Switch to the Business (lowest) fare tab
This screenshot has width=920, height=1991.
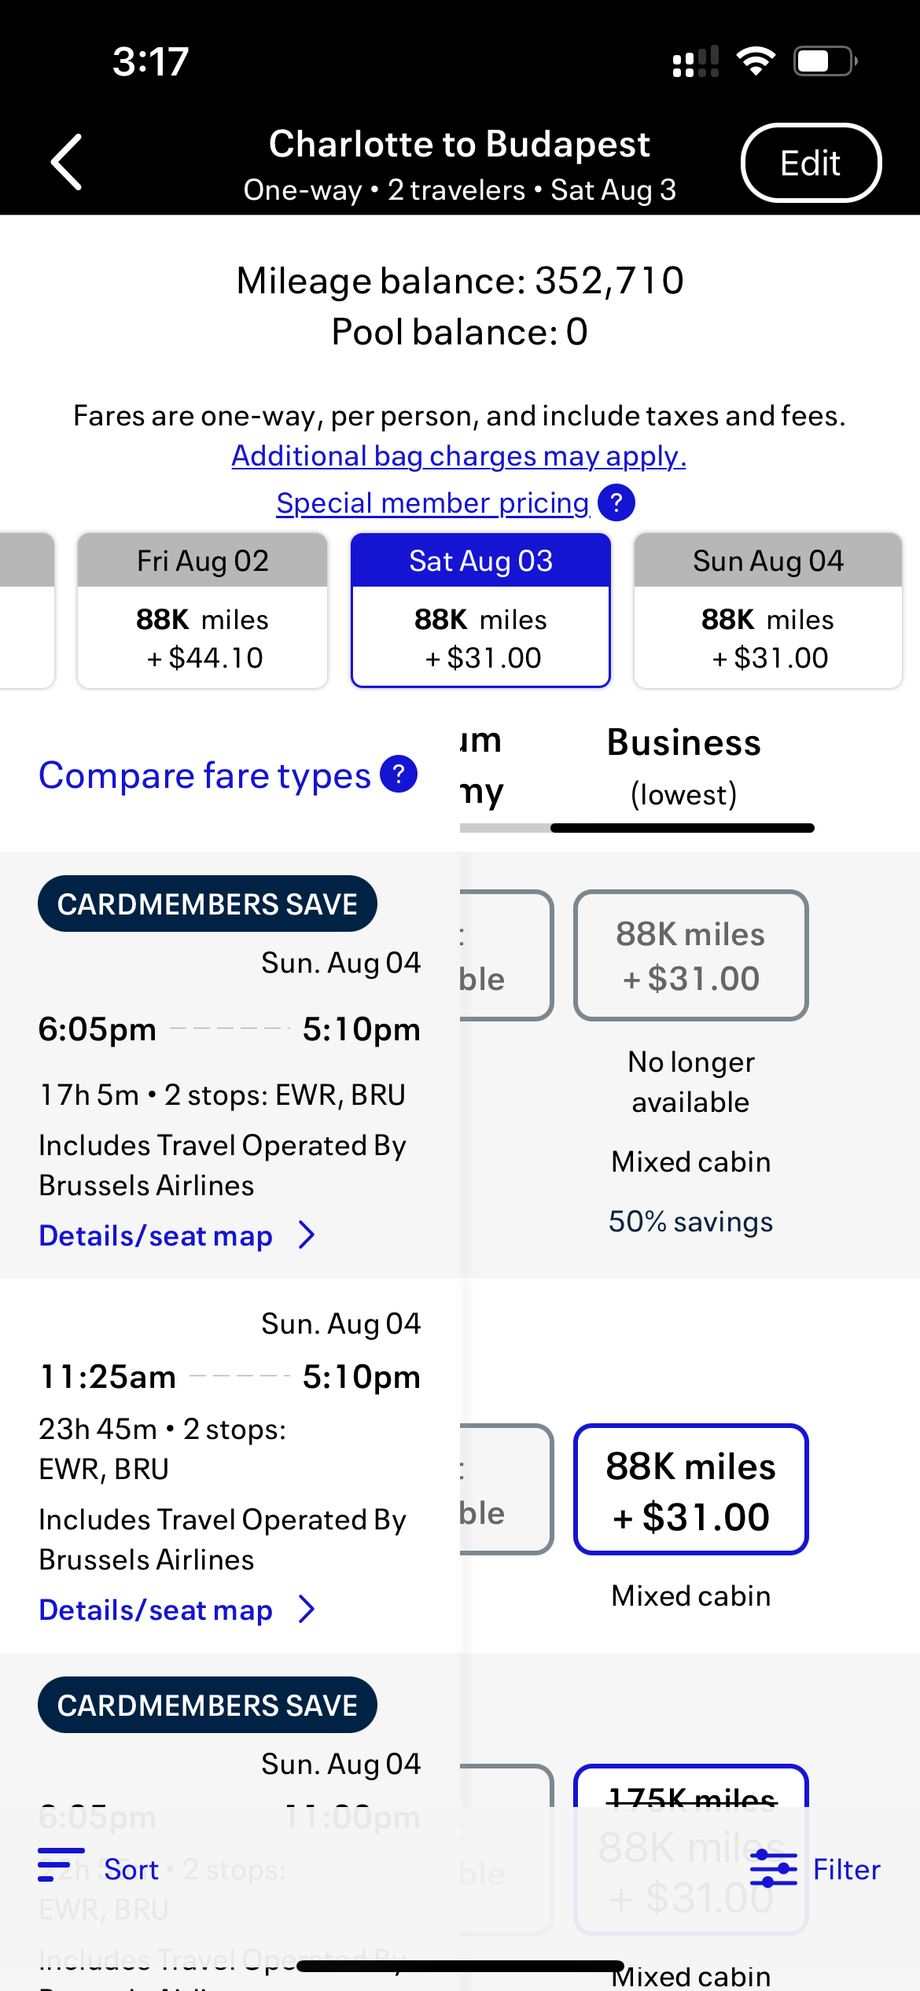683,767
